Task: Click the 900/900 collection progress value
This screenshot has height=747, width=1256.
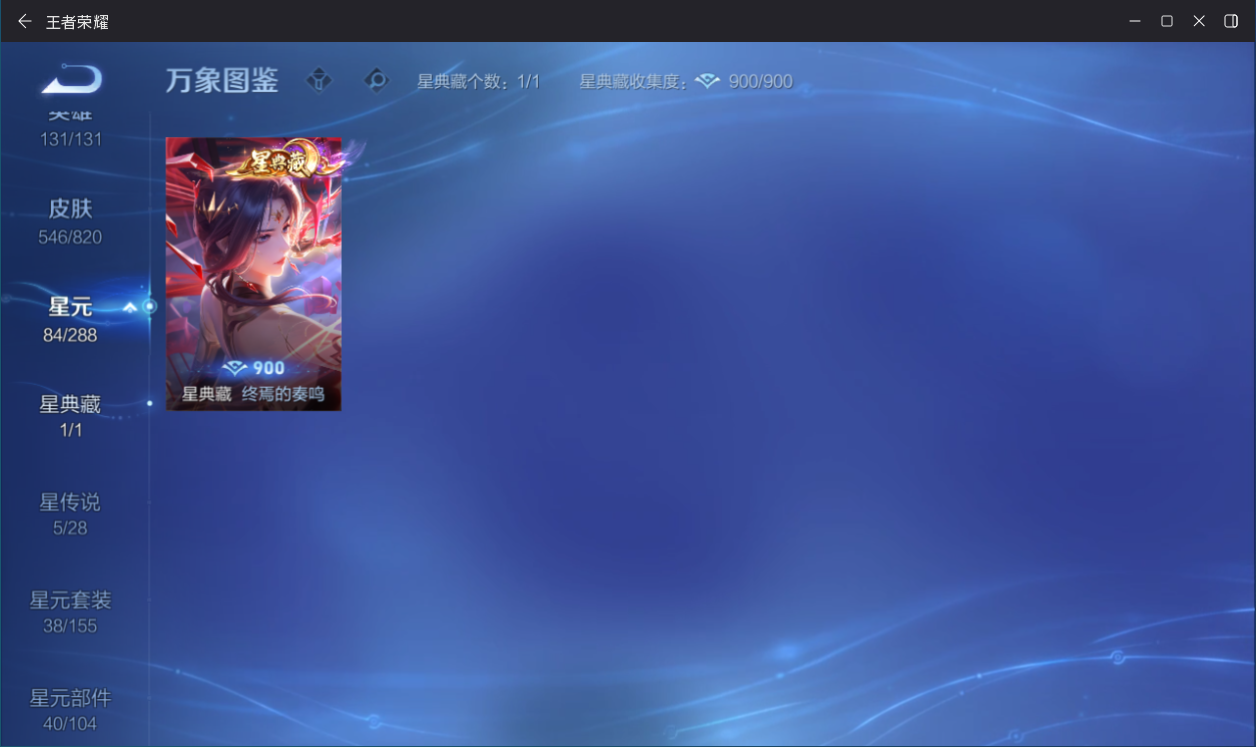Action: coord(760,81)
